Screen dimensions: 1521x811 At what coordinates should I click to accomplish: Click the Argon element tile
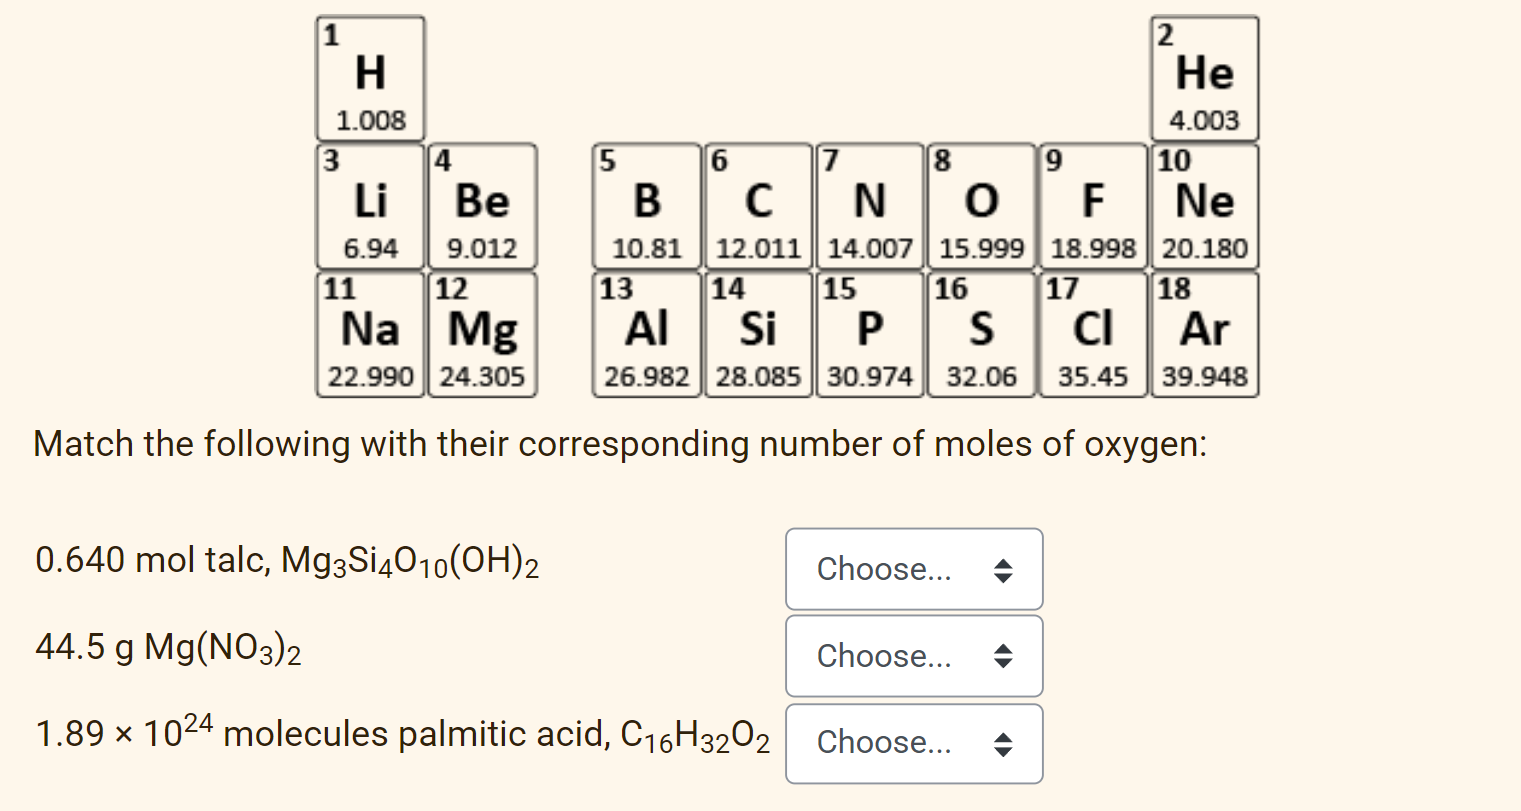pos(1205,334)
